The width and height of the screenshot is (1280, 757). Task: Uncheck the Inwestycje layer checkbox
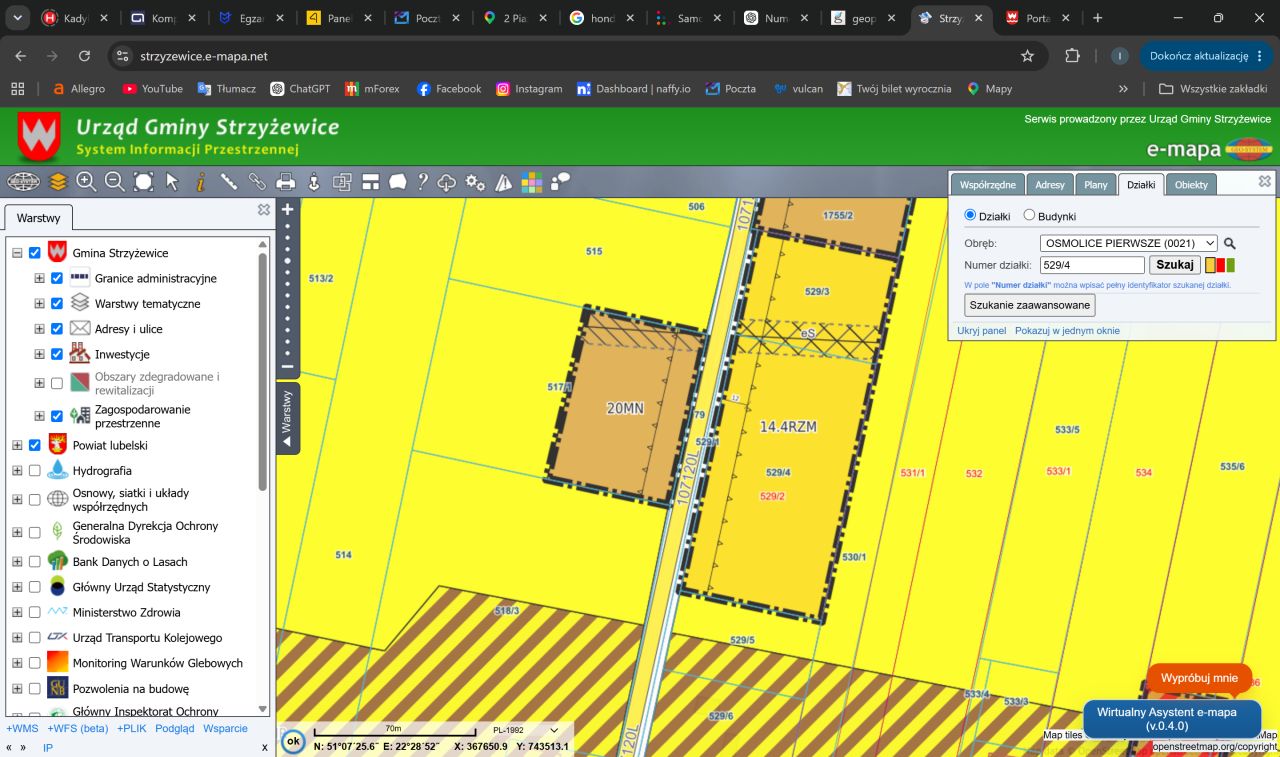[x=57, y=354]
